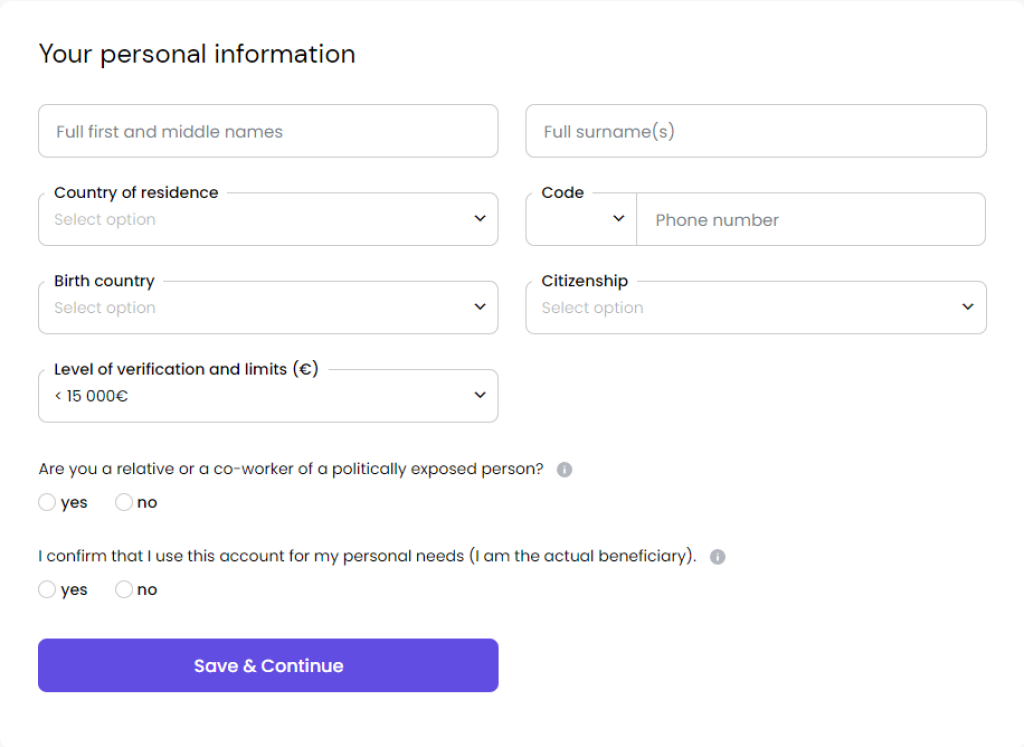Open the Citizenship dropdown
Image resolution: width=1024 pixels, height=747 pixels.
point(756,307)
